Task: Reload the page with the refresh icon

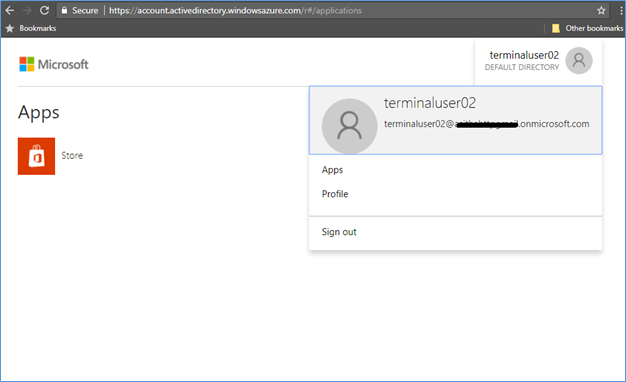Action: [44, 10]
